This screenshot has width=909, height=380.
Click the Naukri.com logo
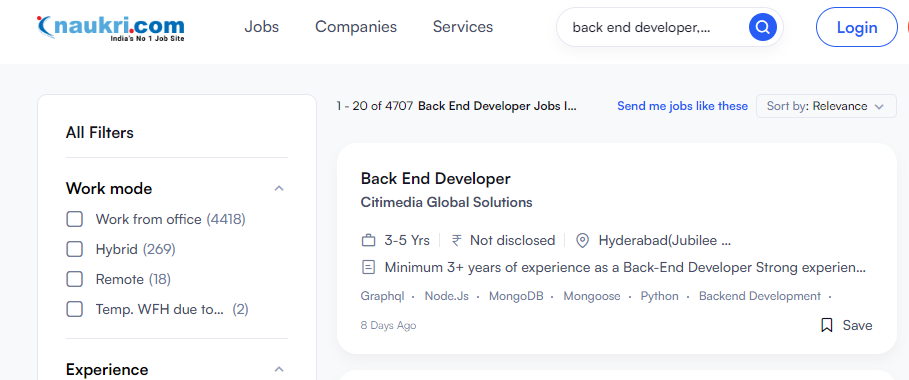(x=110, y=27)
